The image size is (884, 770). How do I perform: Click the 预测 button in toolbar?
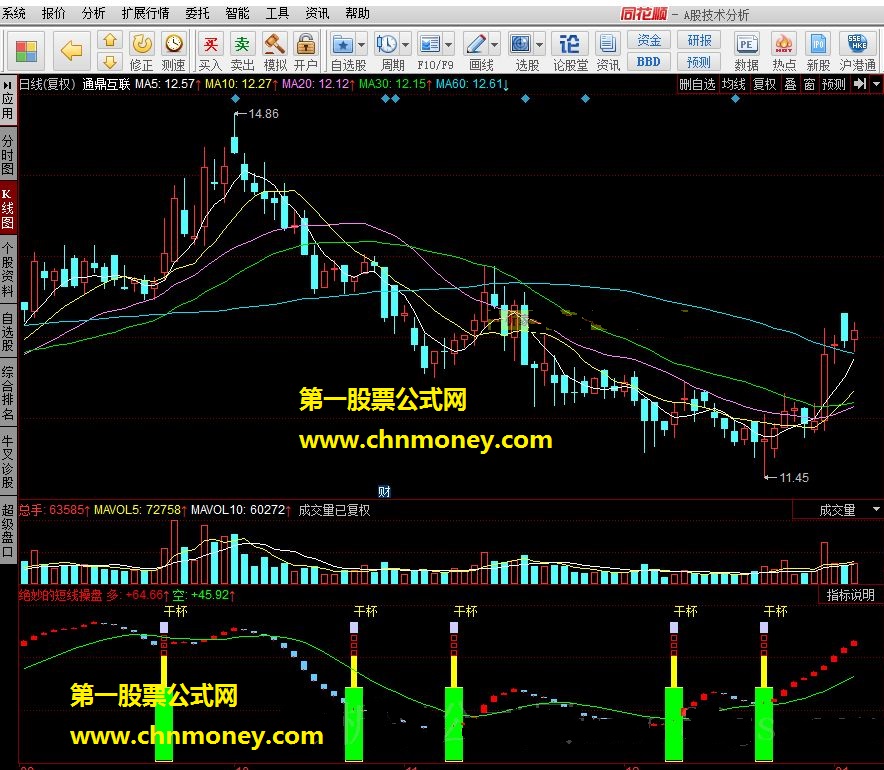pos(699,62)
